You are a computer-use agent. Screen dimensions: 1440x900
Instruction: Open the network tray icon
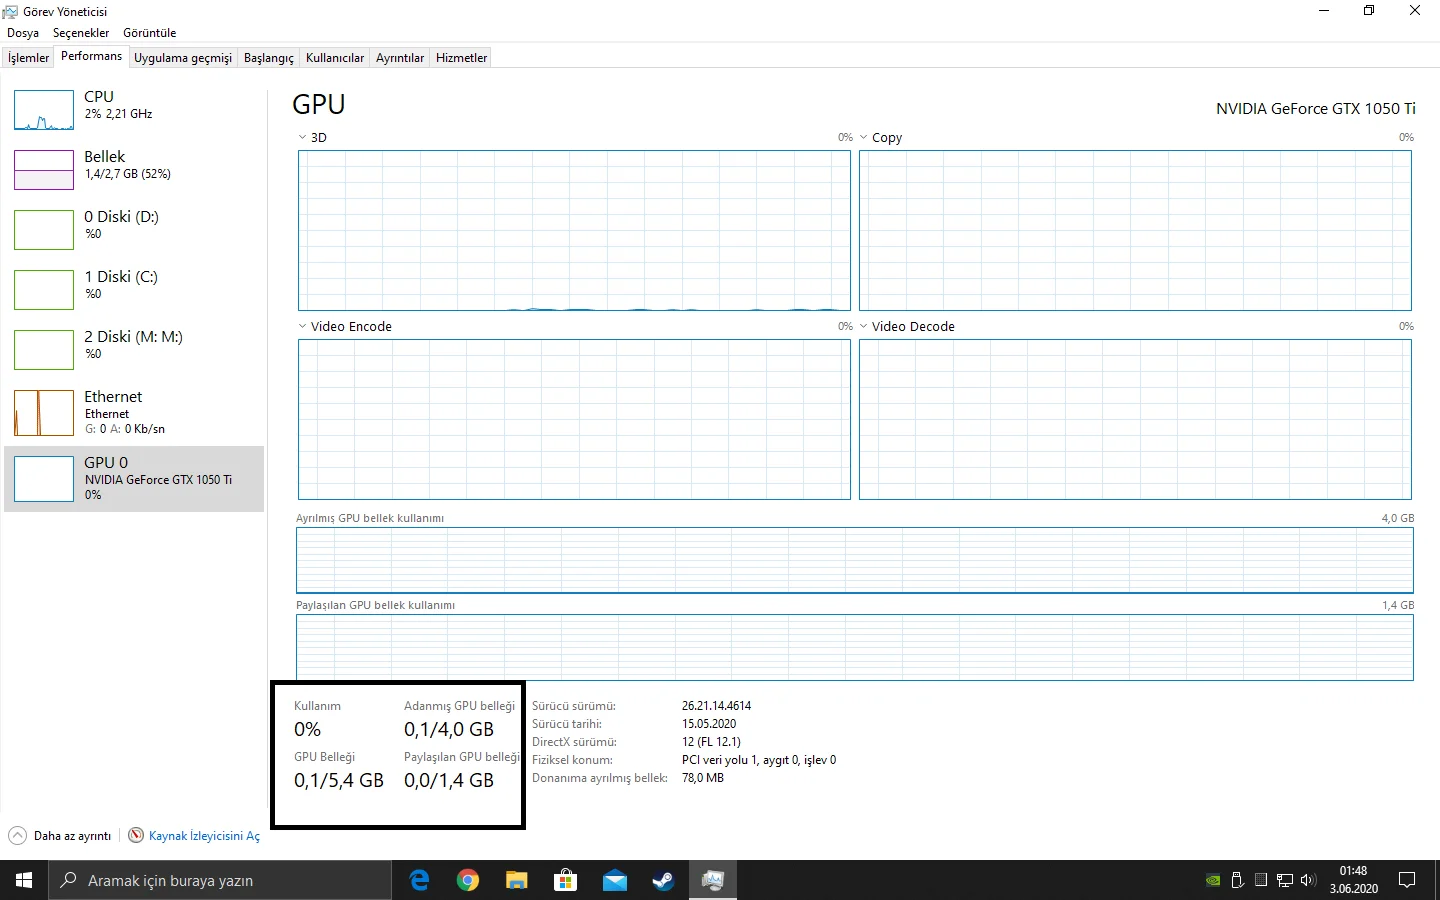click(x=1285, y=881)
